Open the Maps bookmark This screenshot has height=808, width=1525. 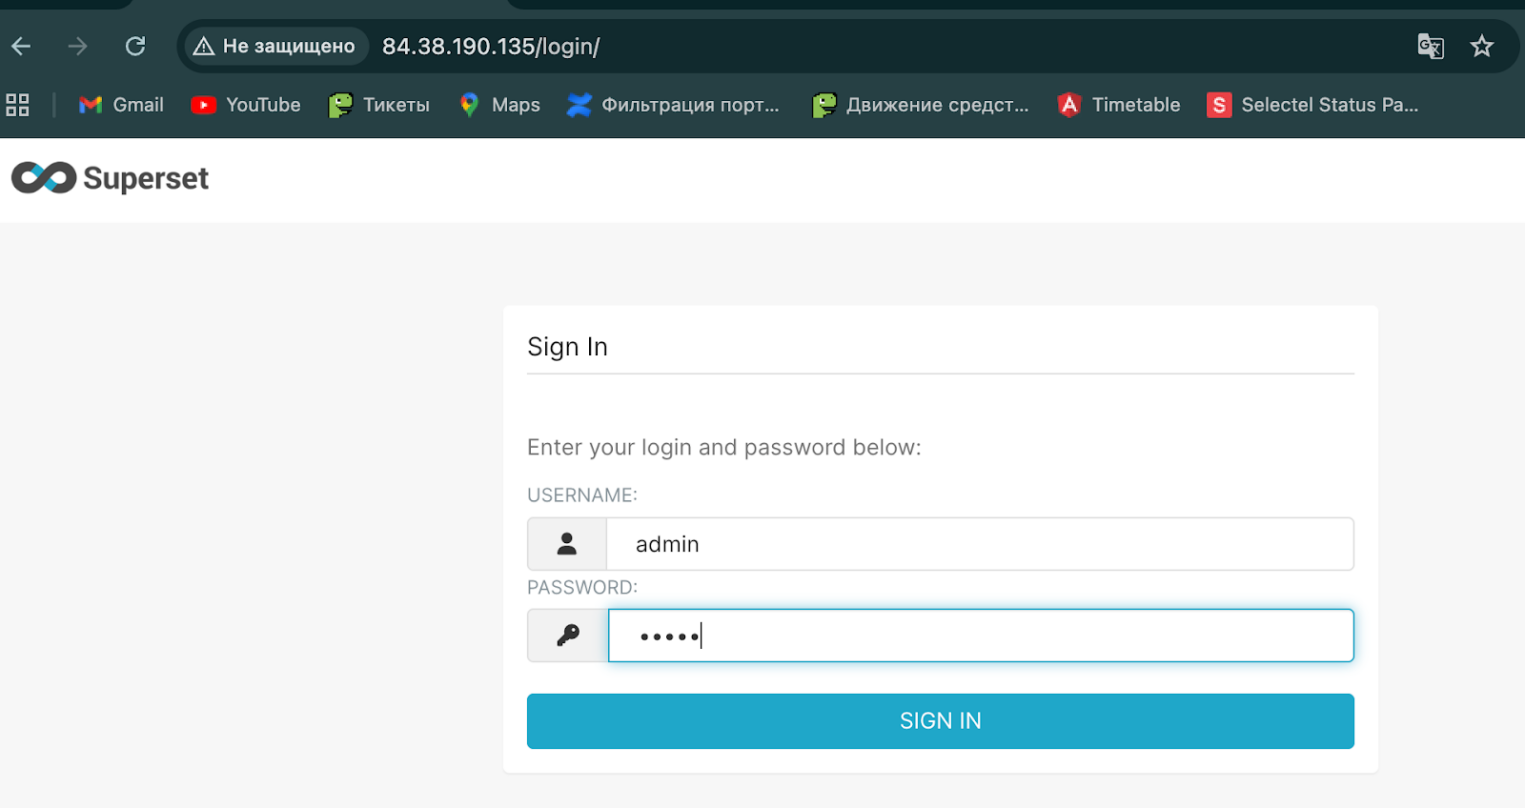pyautogui.click(x=499, y=105)
